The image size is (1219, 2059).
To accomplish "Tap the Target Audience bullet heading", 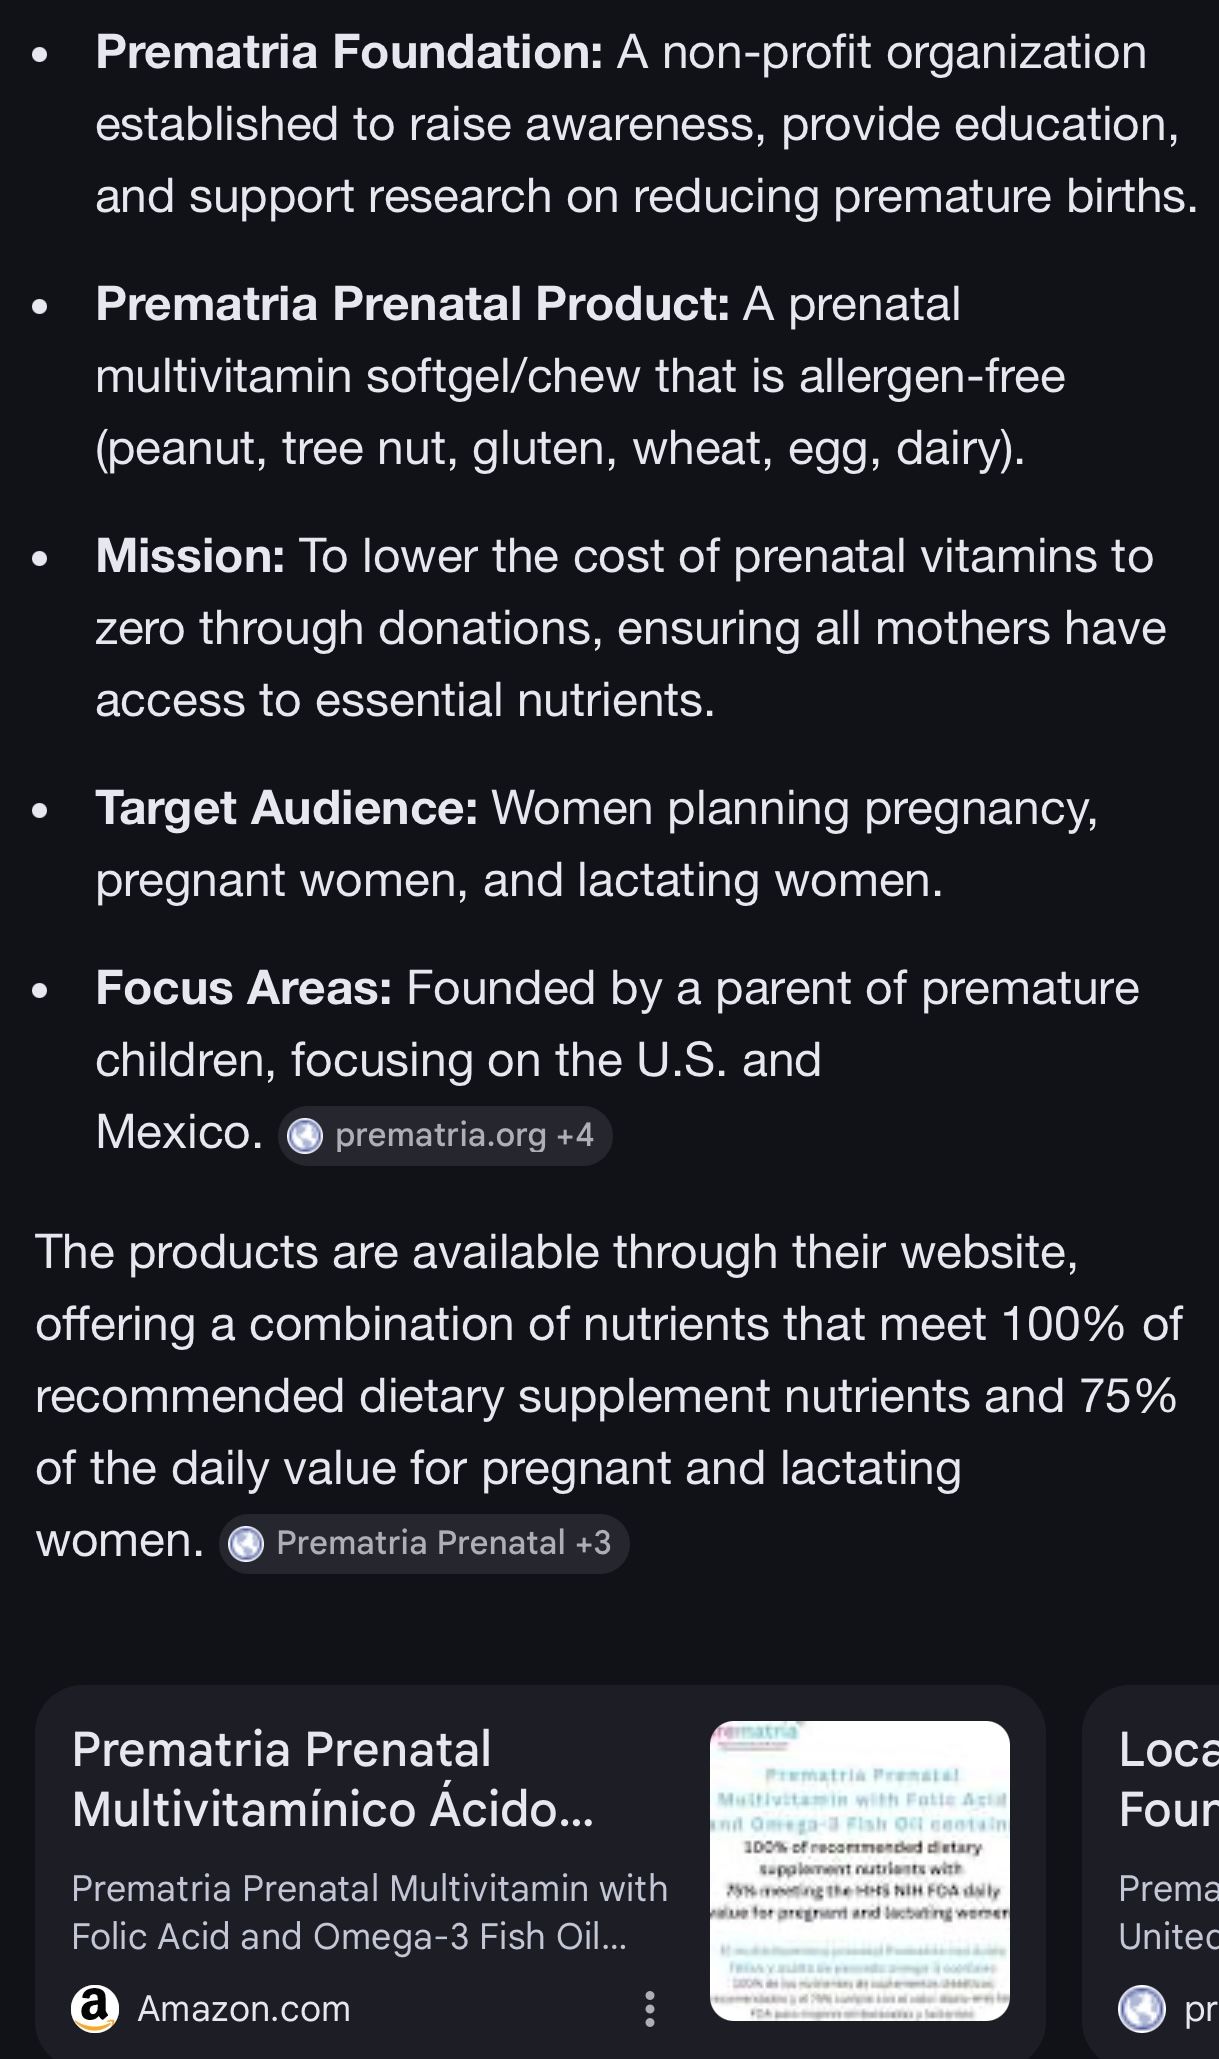I will [286, 809].
